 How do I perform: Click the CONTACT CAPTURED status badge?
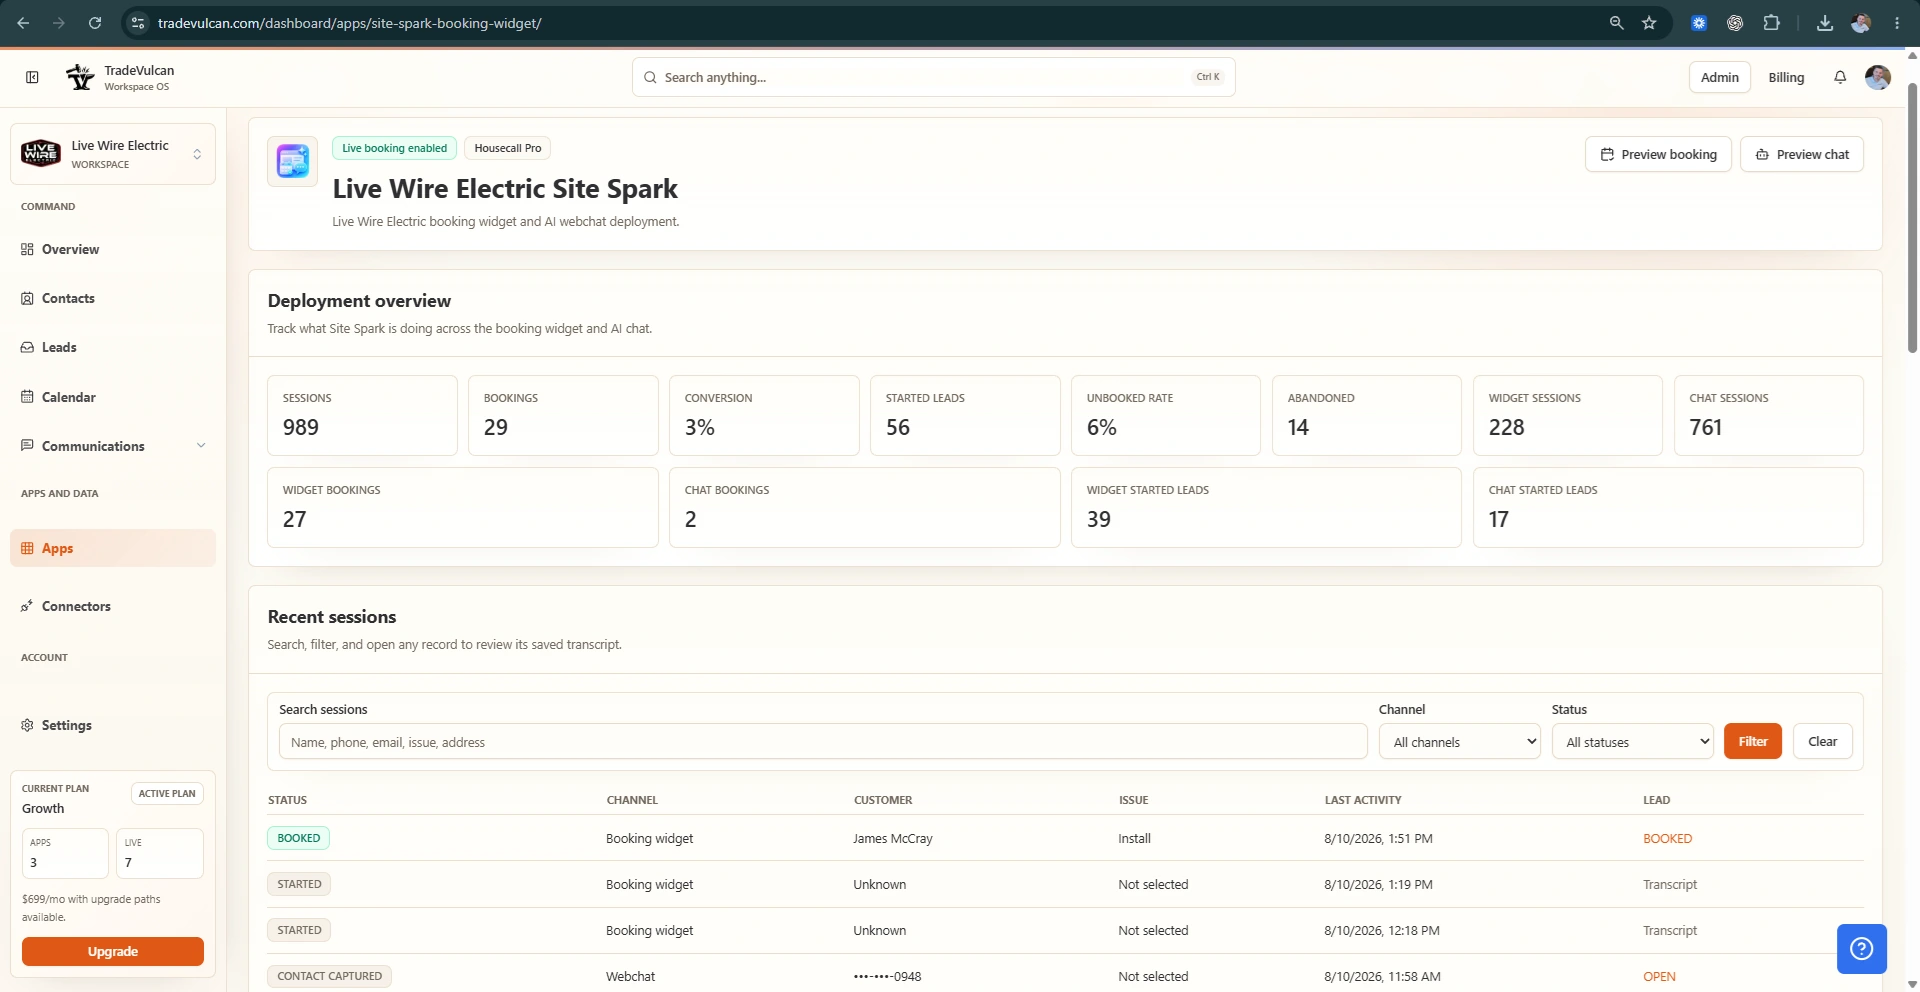click(x=329, y=976)
